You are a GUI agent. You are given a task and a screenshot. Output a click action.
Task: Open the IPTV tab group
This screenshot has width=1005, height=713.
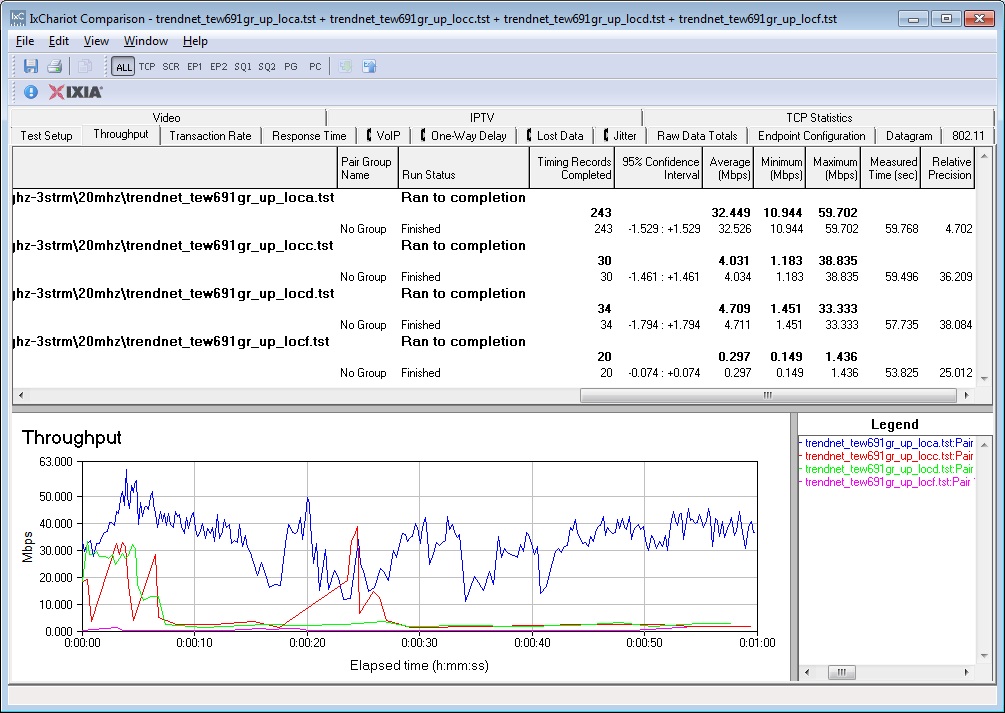tap(482, 117)
